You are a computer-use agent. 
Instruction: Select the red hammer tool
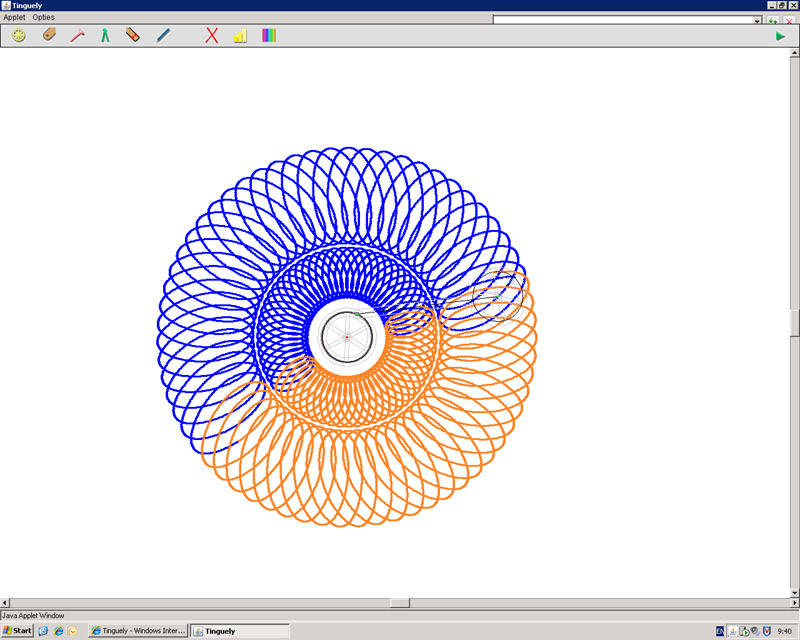(76, 36)
